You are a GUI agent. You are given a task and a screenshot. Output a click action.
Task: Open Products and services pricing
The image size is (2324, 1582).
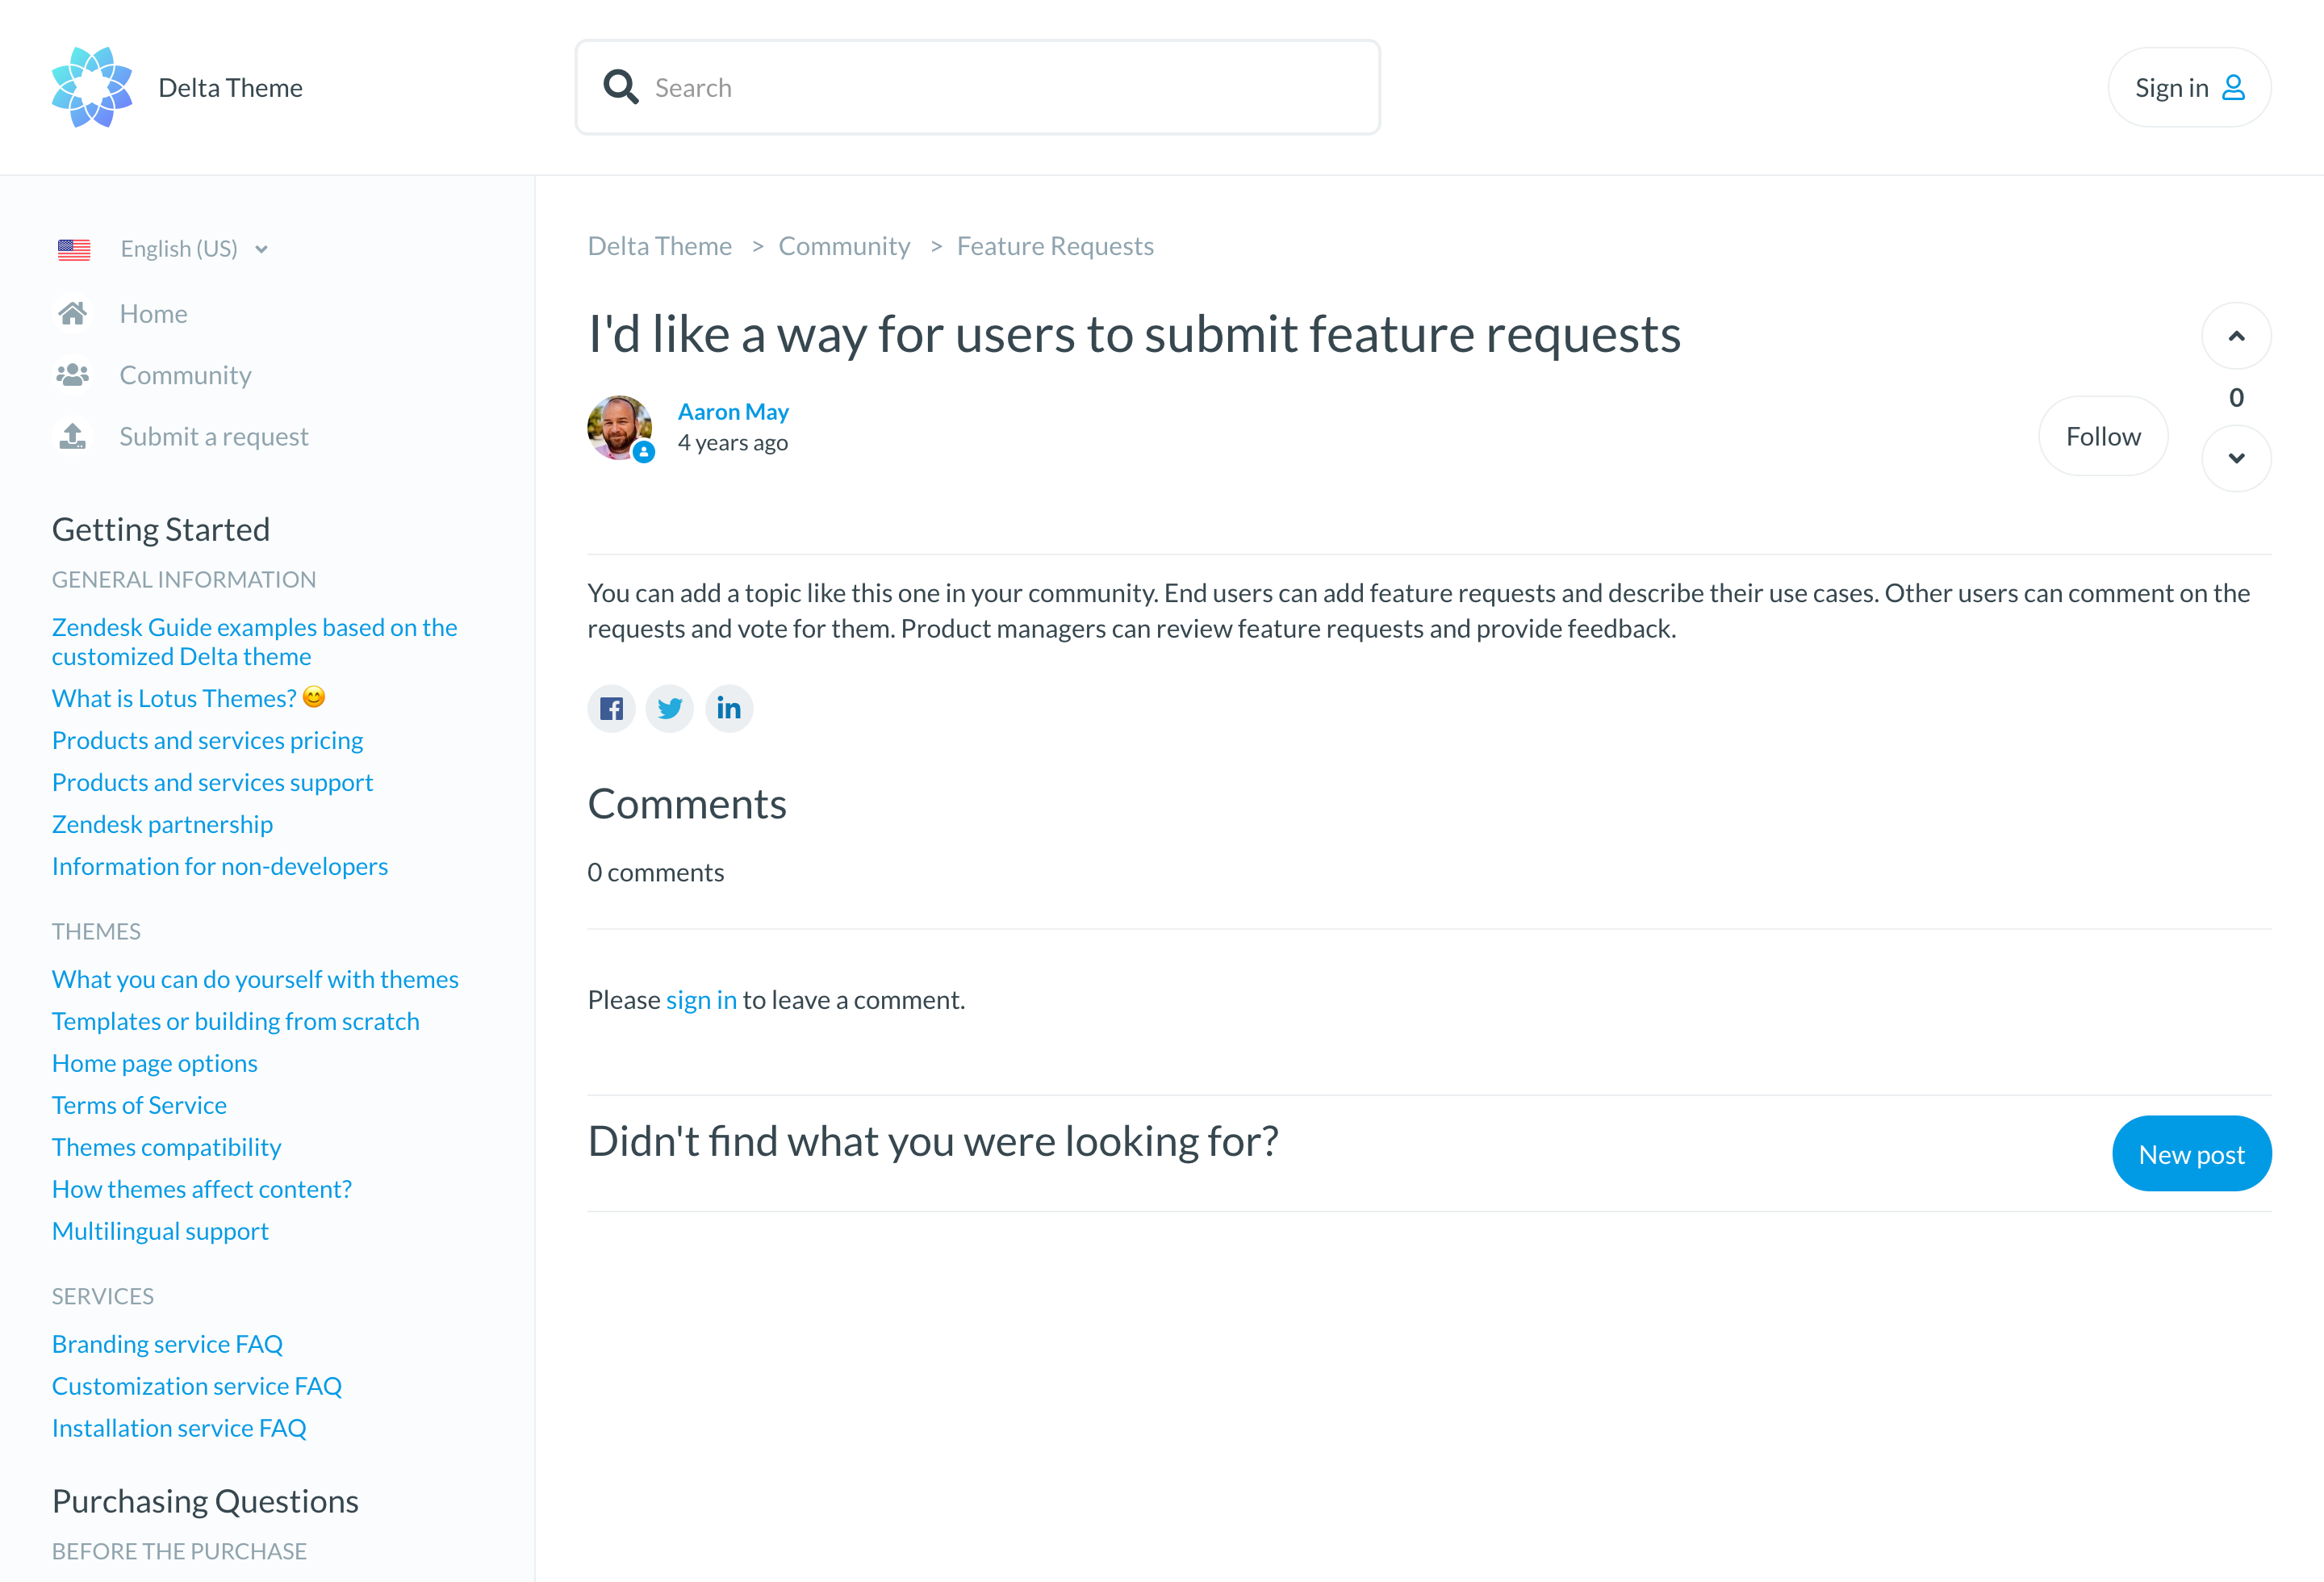coord(207,740)
